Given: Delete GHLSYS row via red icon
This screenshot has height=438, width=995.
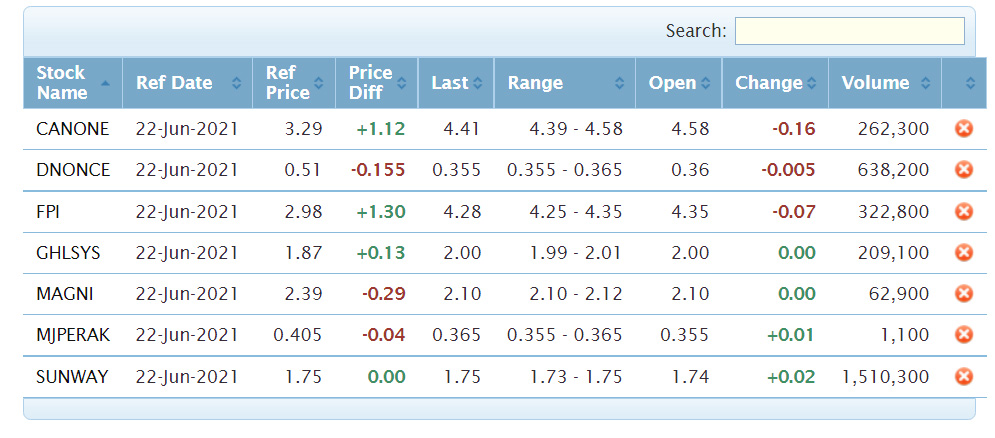Looking at the screenshot, I should [963, 253].
